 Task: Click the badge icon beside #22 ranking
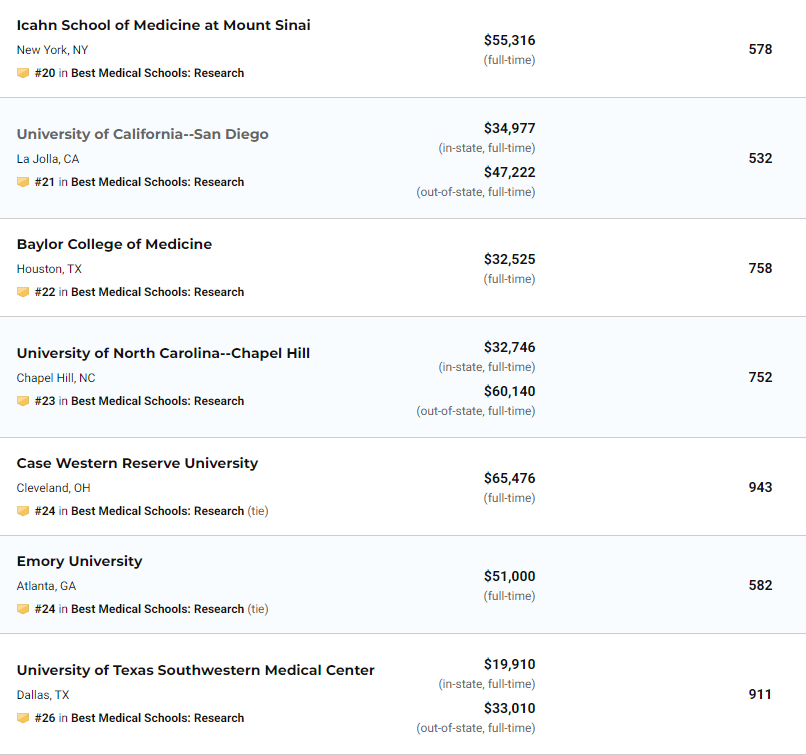[x=23, y=292]
